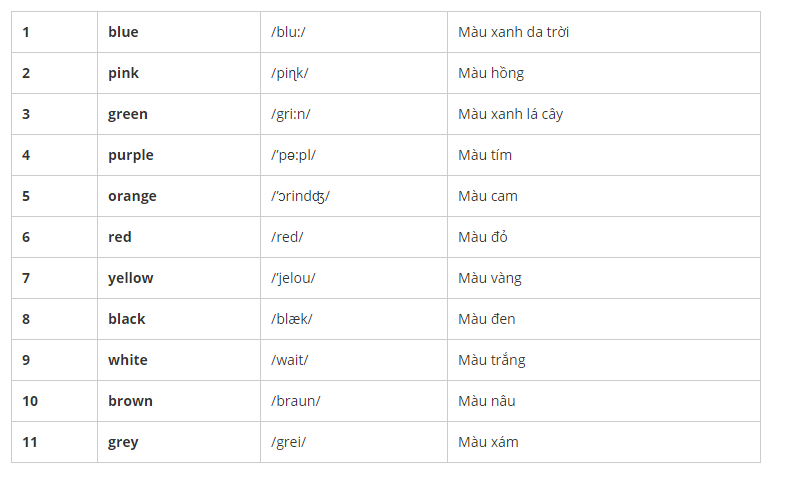
Task: Click the pronunciation "/wait/"
Action: 290,360
